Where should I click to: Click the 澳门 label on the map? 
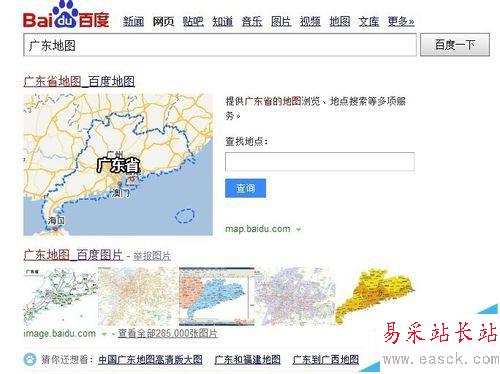(120, 193)
